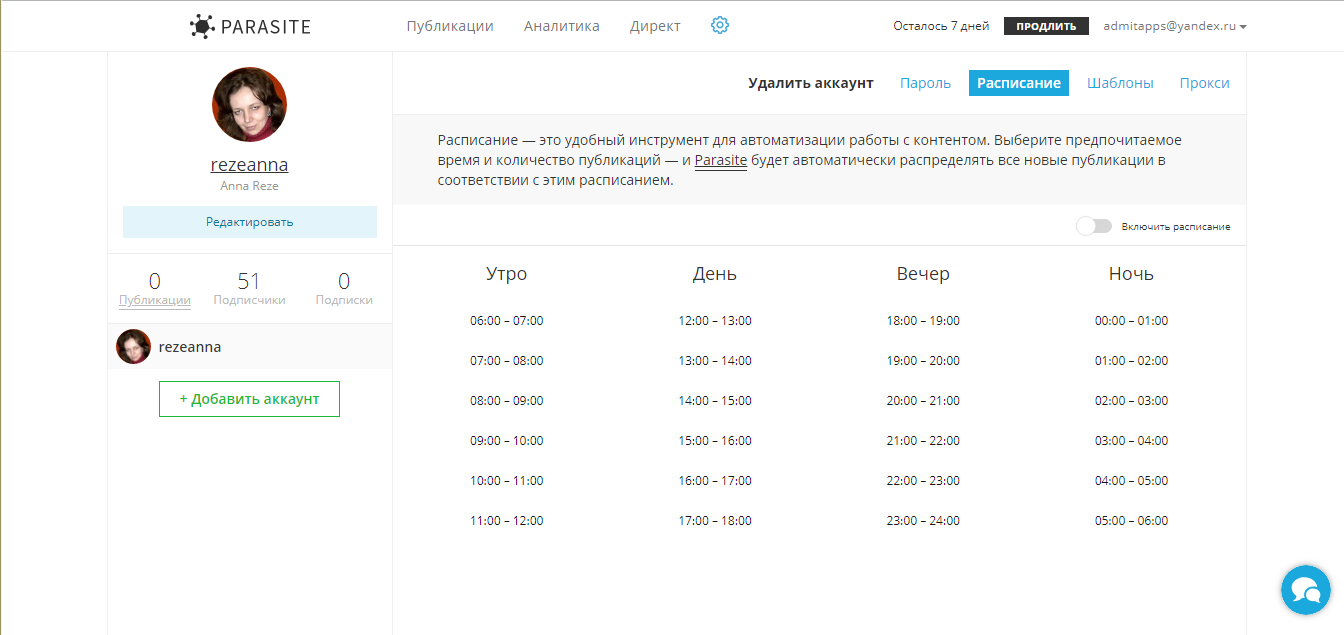The height and width of the screenshot is (635, 1344).
Task: Open the rezeanna username link
Action: [249, 165]
